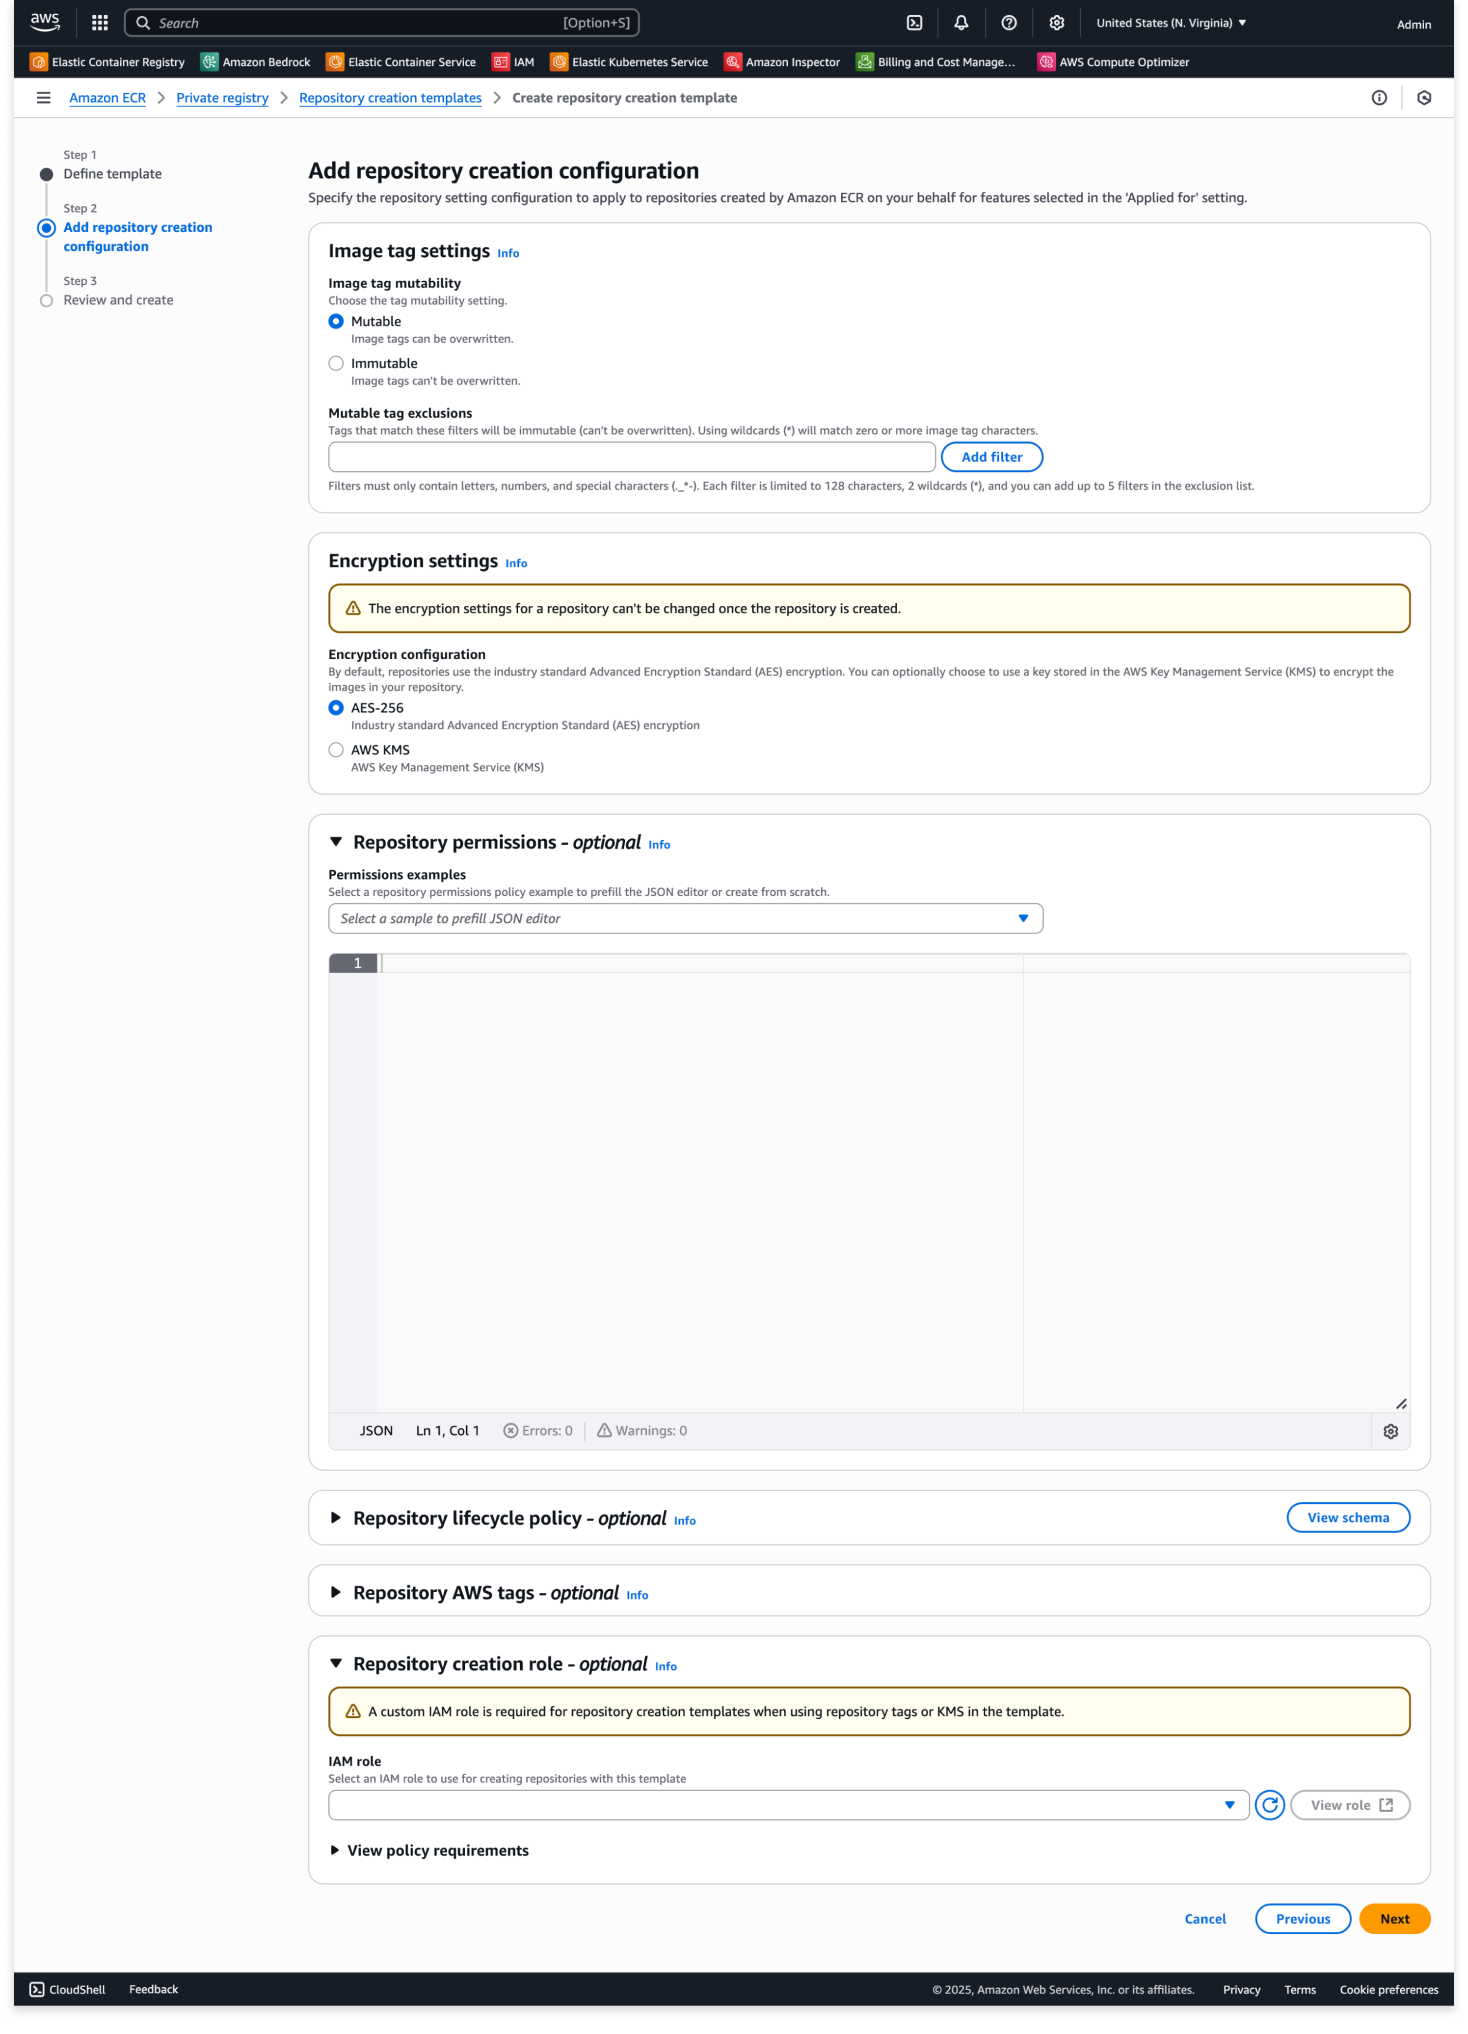Click the Add filter button
The image size is (1468, 2034).
tap(991, 457)
